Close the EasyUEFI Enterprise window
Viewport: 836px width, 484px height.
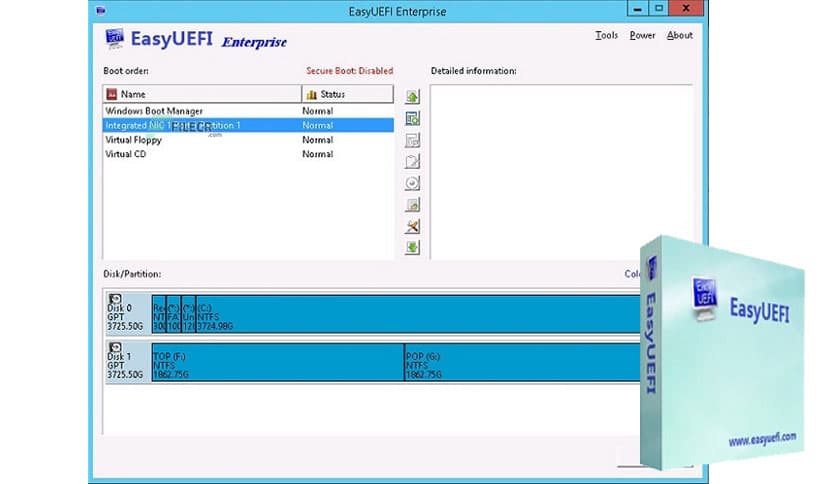pyautogui.click(x=686, y=9)
